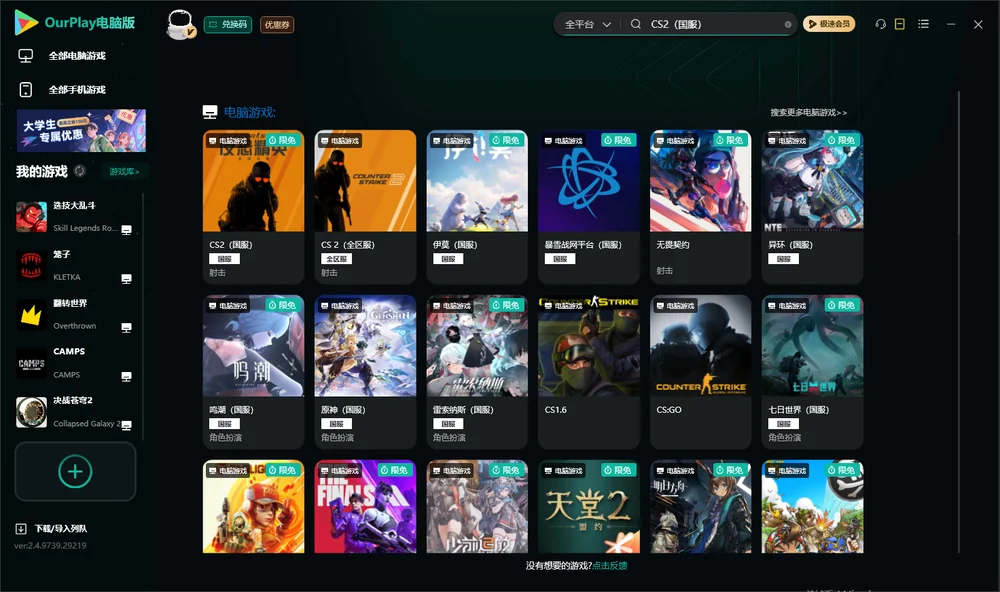Open the 七日世界 (国服) game card
Image resolution: width=1000 pixels, height=592 pixels.
(812, 372)
